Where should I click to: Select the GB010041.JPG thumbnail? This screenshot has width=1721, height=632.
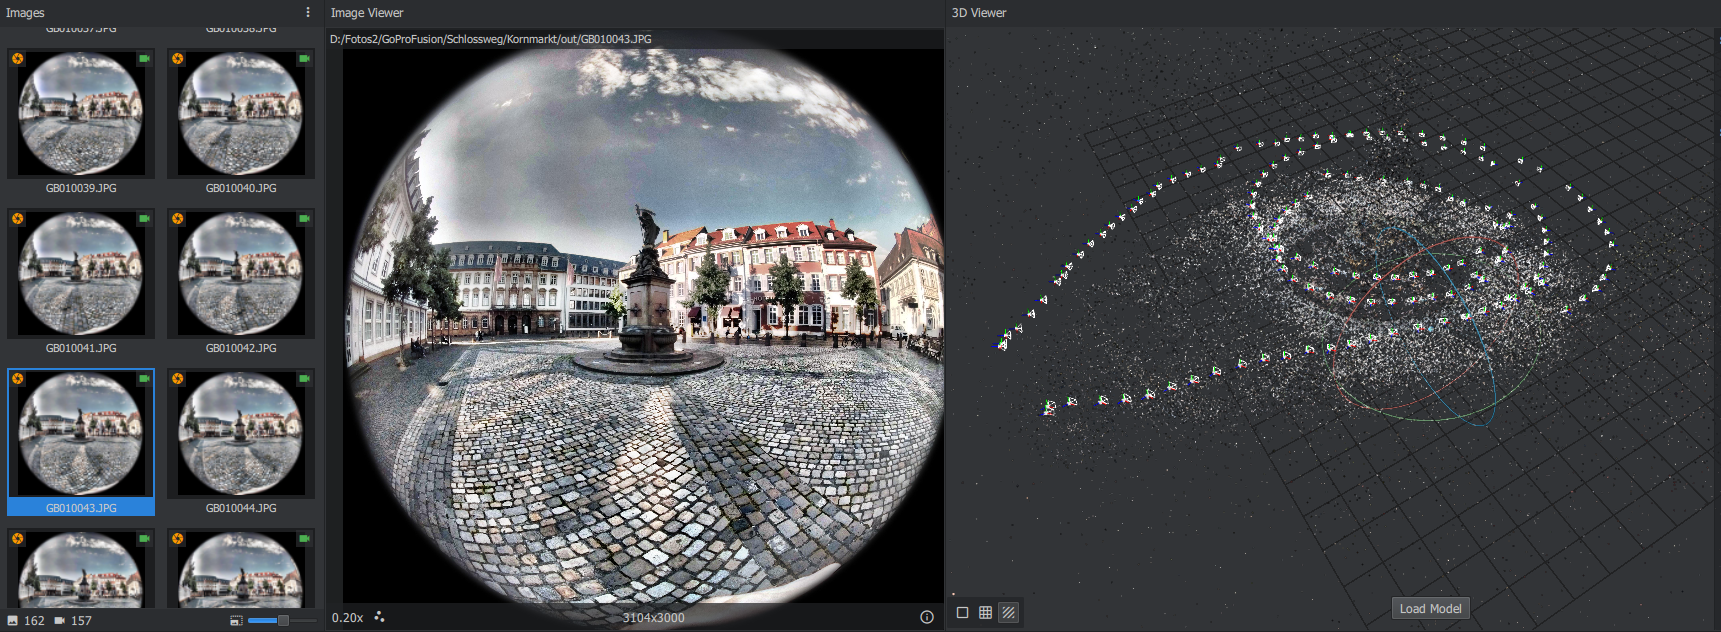pyautogui.click(x=81, y=273)
